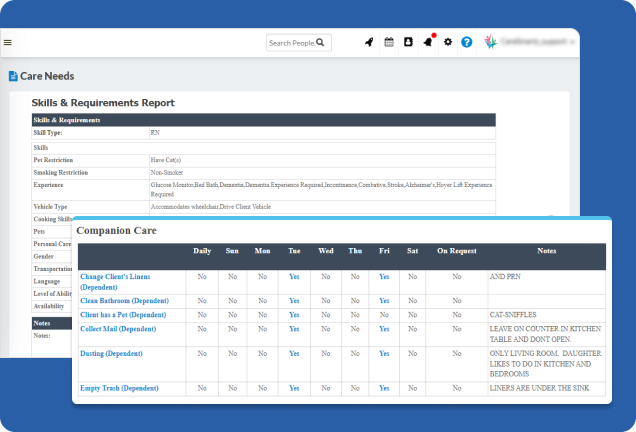The height and width of the screenshot is (432, 636).
Task: Click Tue Yes for Client has a Pet
Action: pyautogui.click(x=294, y=315)
